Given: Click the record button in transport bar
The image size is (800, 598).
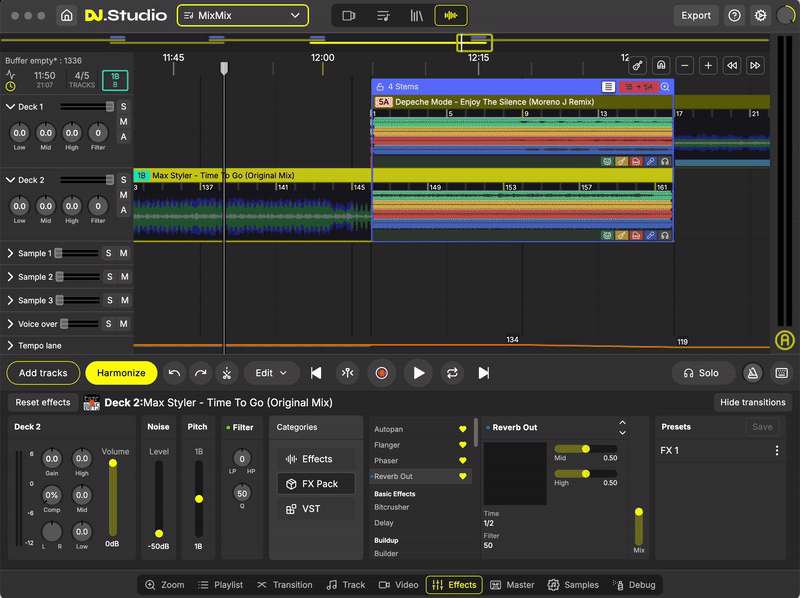Looking at the screenshot, I should [381, 373].
